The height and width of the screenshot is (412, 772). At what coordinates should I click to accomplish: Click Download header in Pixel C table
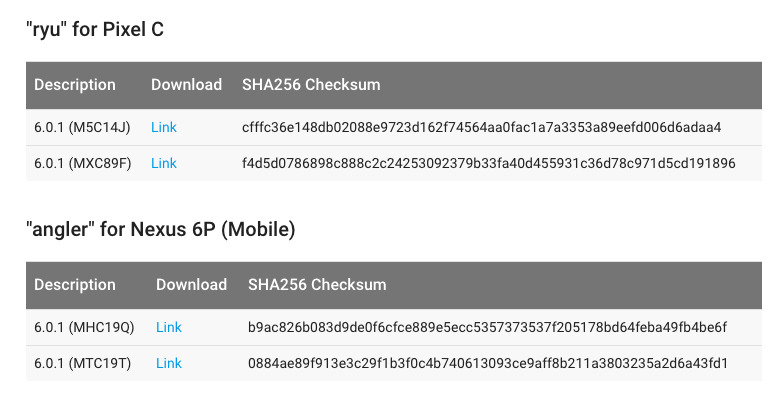point(186,85)
